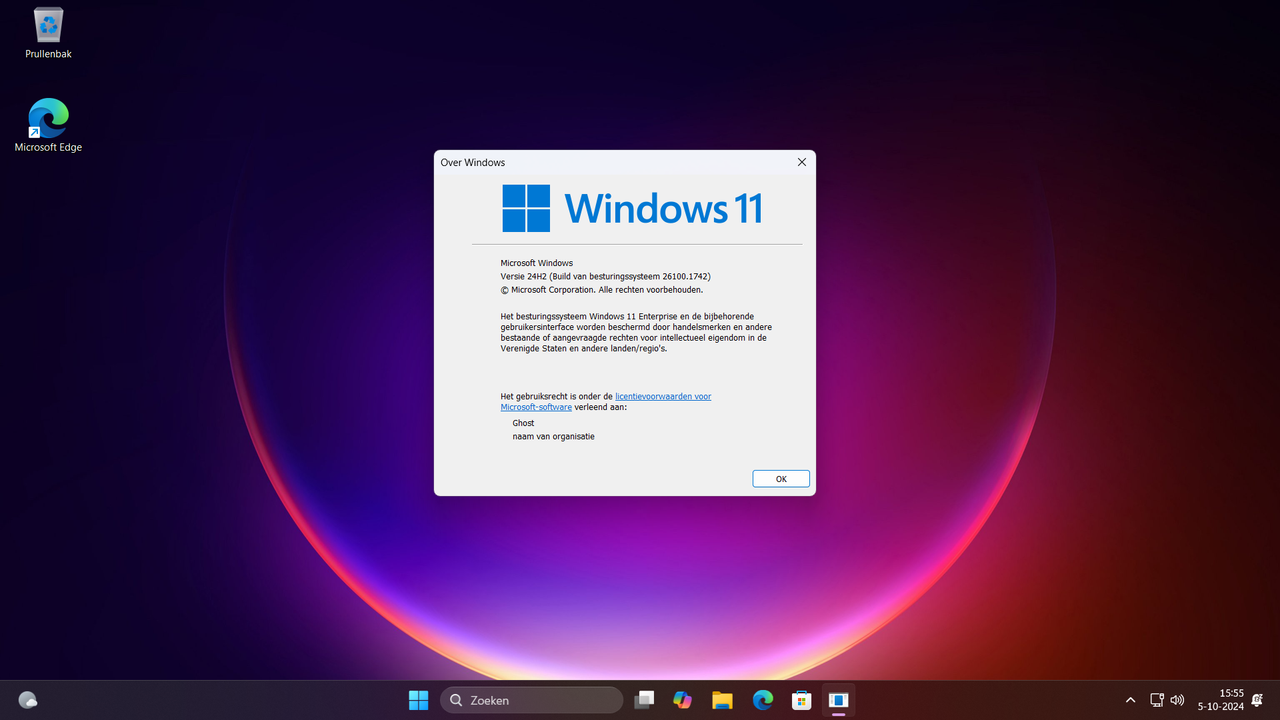The image size is (1280, 720).
Task: Click the Windows 11 logo in the dialog
Action: [x=632, y=208]
